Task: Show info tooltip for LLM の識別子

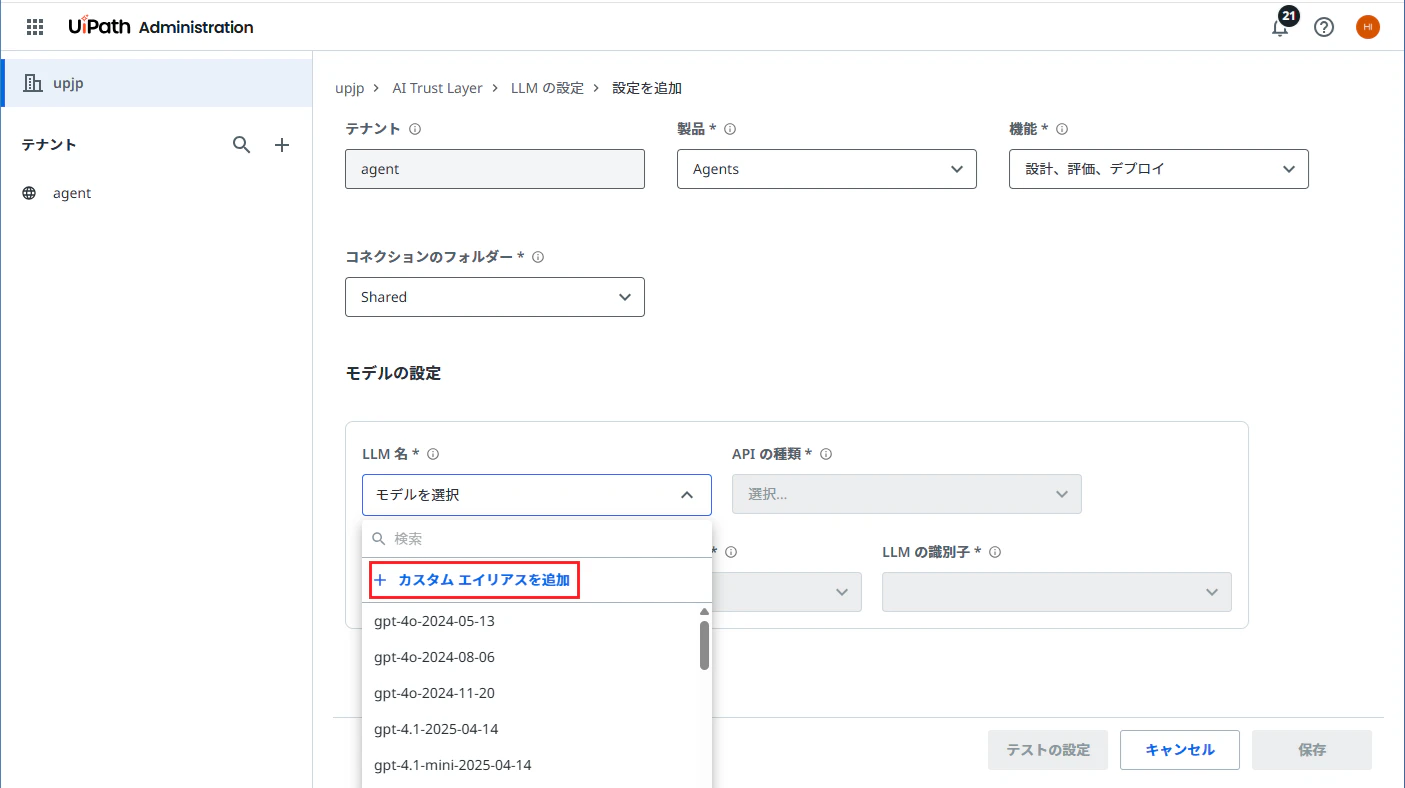Action: click(995, 552)
